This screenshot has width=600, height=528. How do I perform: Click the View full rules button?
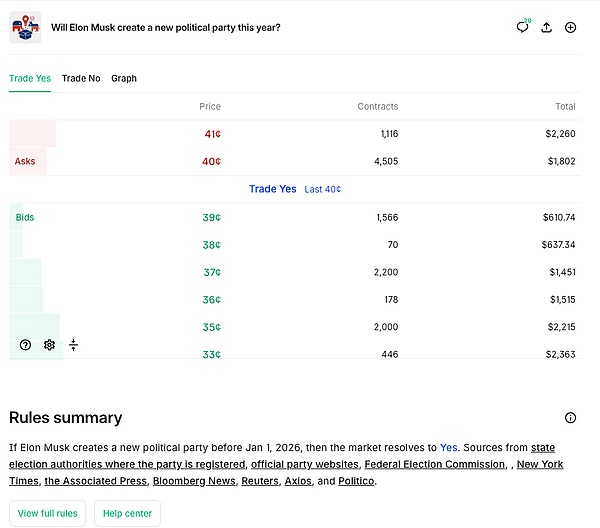coord(46,514)
